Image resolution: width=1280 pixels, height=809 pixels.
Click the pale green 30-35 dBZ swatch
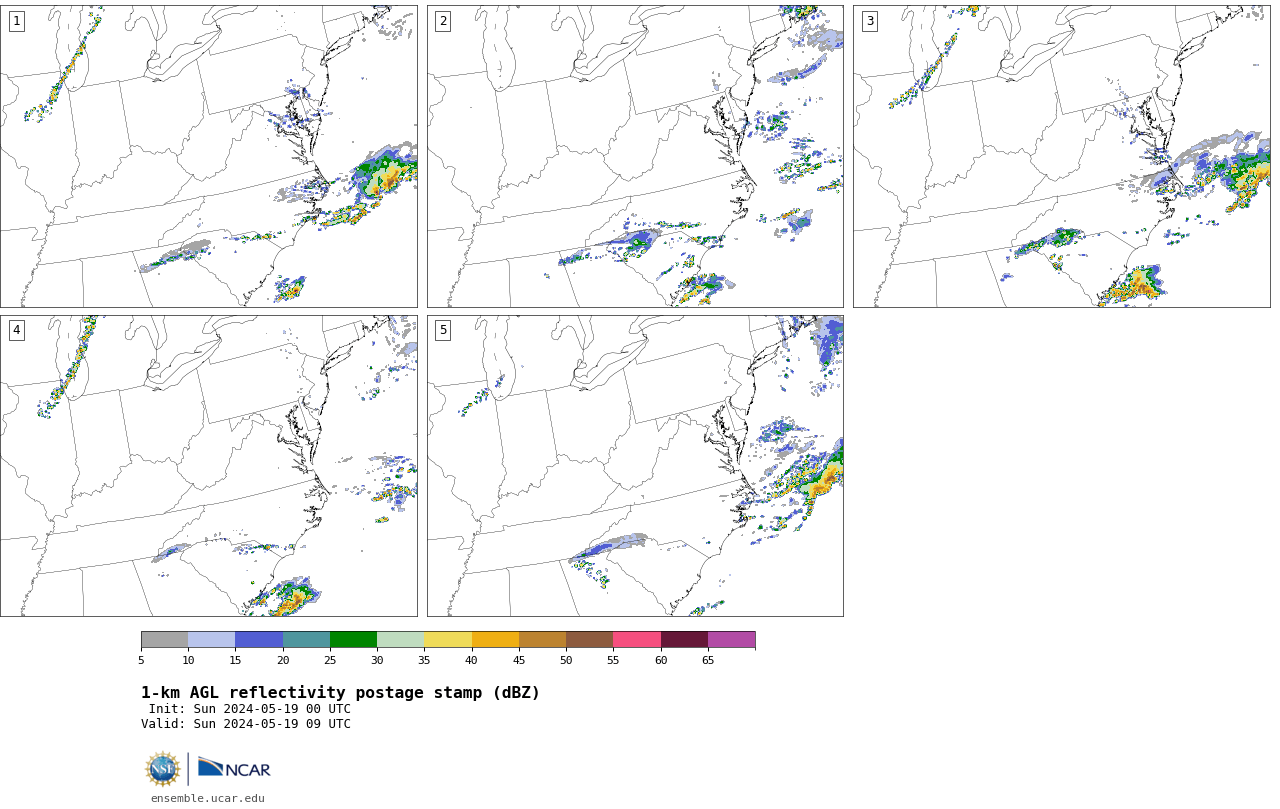pyautogui.click(x=401, y=640)
